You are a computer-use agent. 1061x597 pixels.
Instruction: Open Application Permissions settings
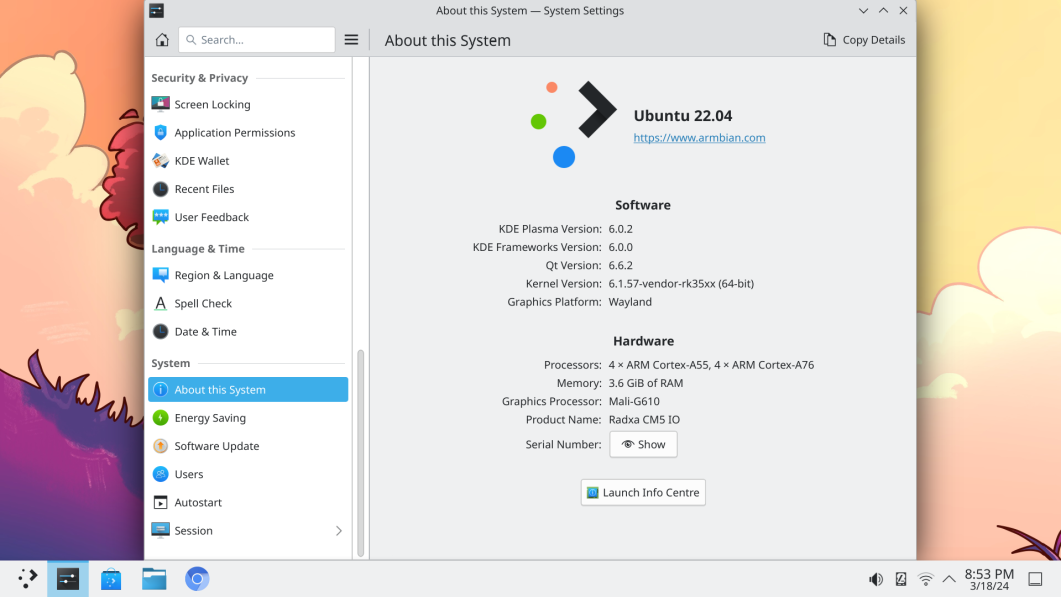pos(248,133)
